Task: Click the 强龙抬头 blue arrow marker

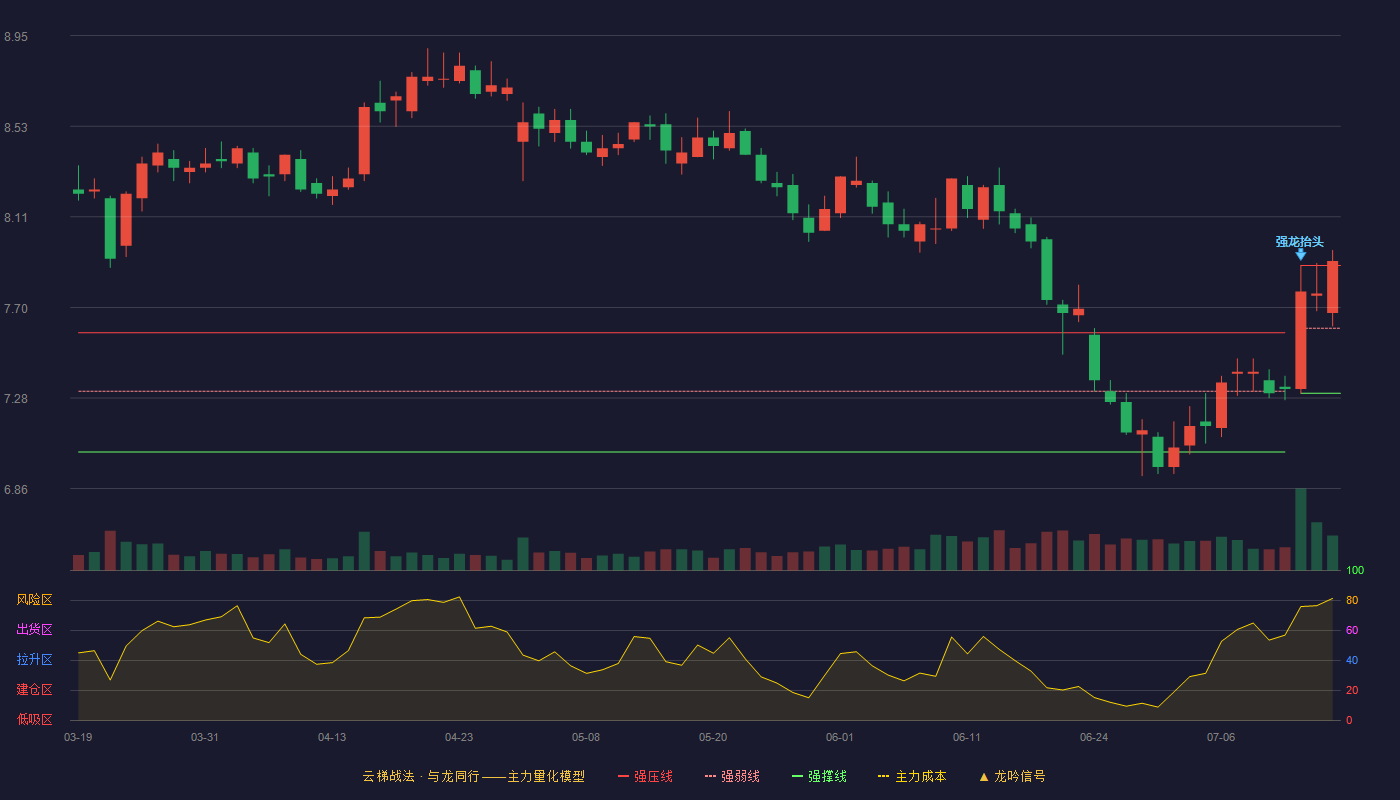Action: [x=1300, y=255]
